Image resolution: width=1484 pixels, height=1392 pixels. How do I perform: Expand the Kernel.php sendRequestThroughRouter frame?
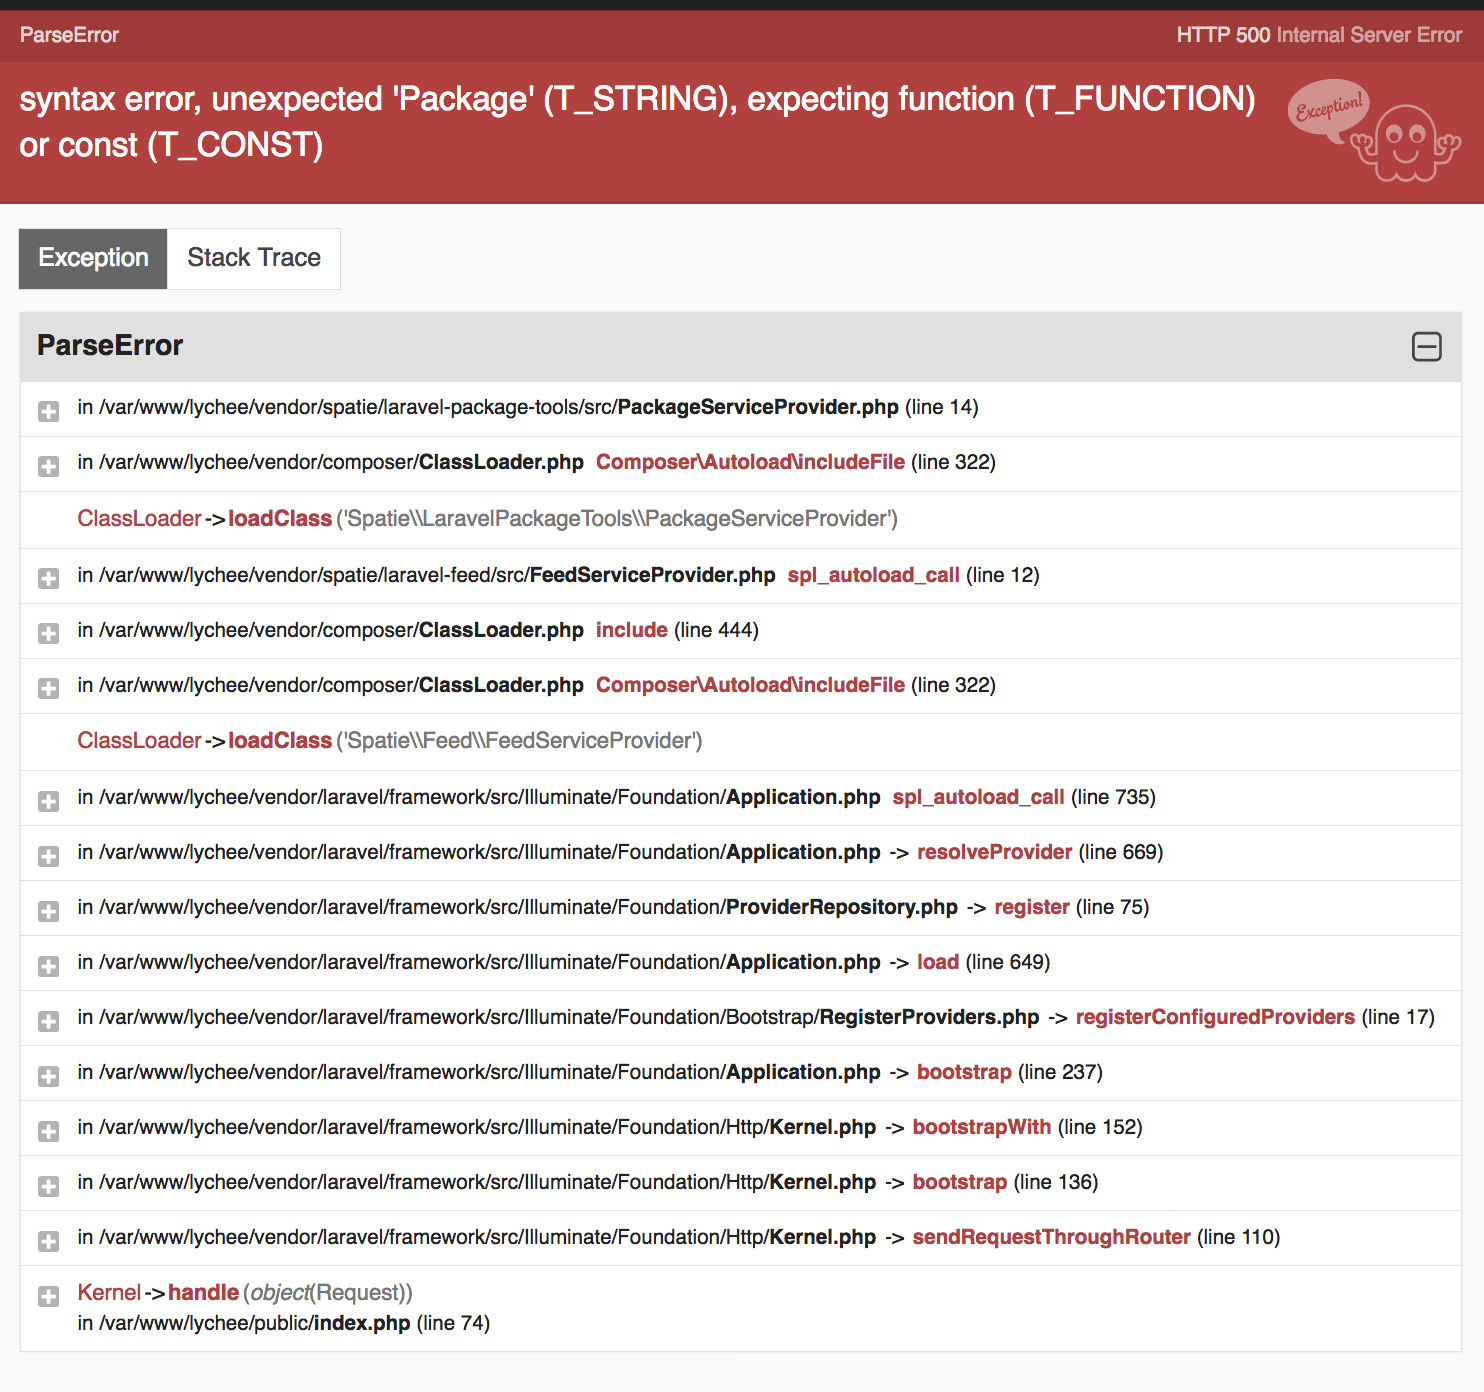[x=48, y=1240]
